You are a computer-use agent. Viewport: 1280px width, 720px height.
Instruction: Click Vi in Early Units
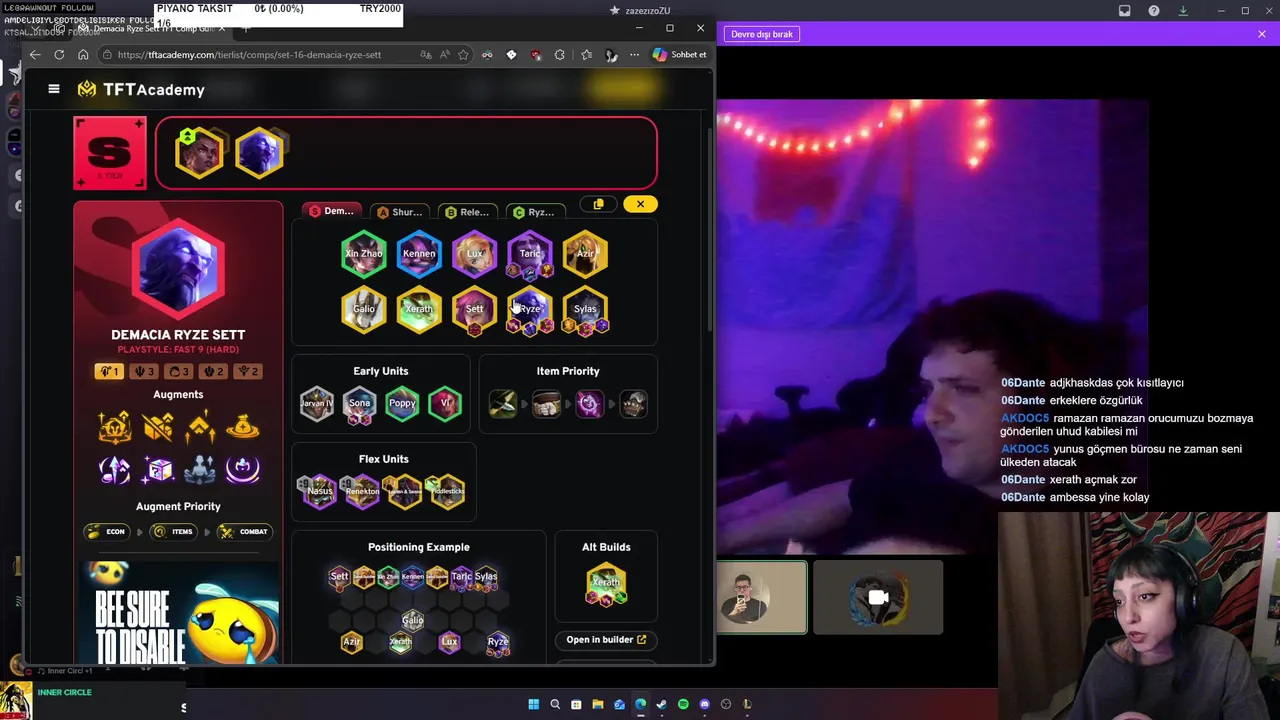pyautogui.click(x=445, y=403)
